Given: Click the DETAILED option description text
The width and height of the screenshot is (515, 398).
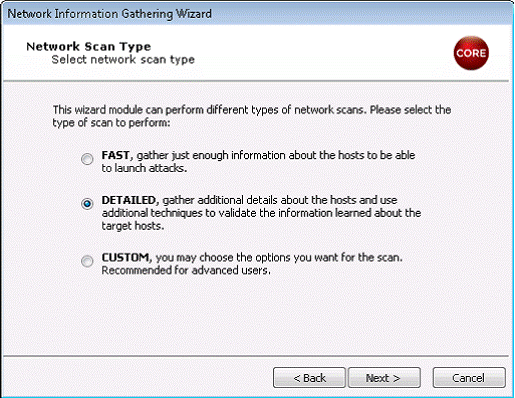Looking at the screenshot, I should (261, 213).
